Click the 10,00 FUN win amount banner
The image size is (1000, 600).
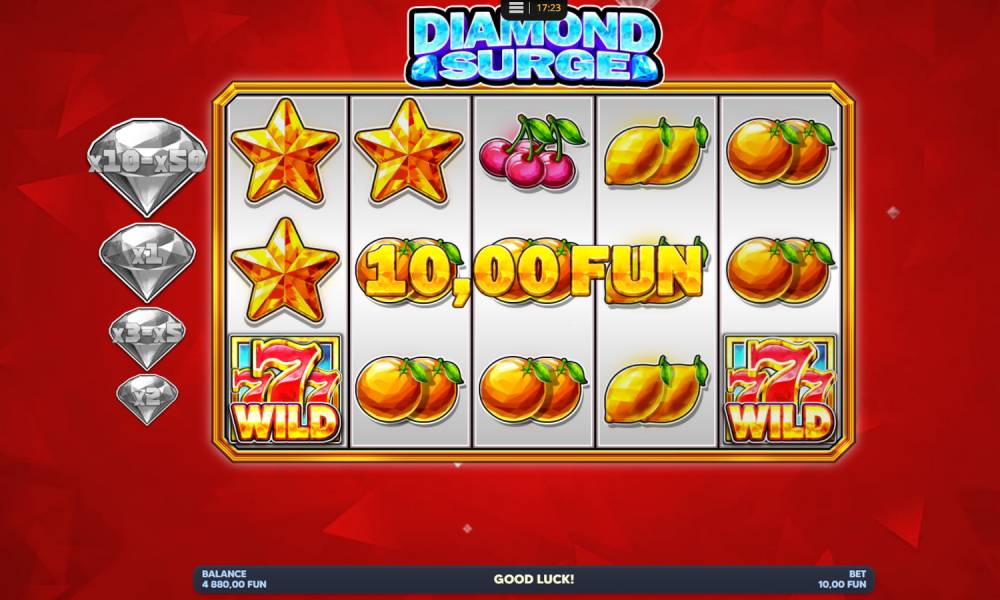click(534, 272)
